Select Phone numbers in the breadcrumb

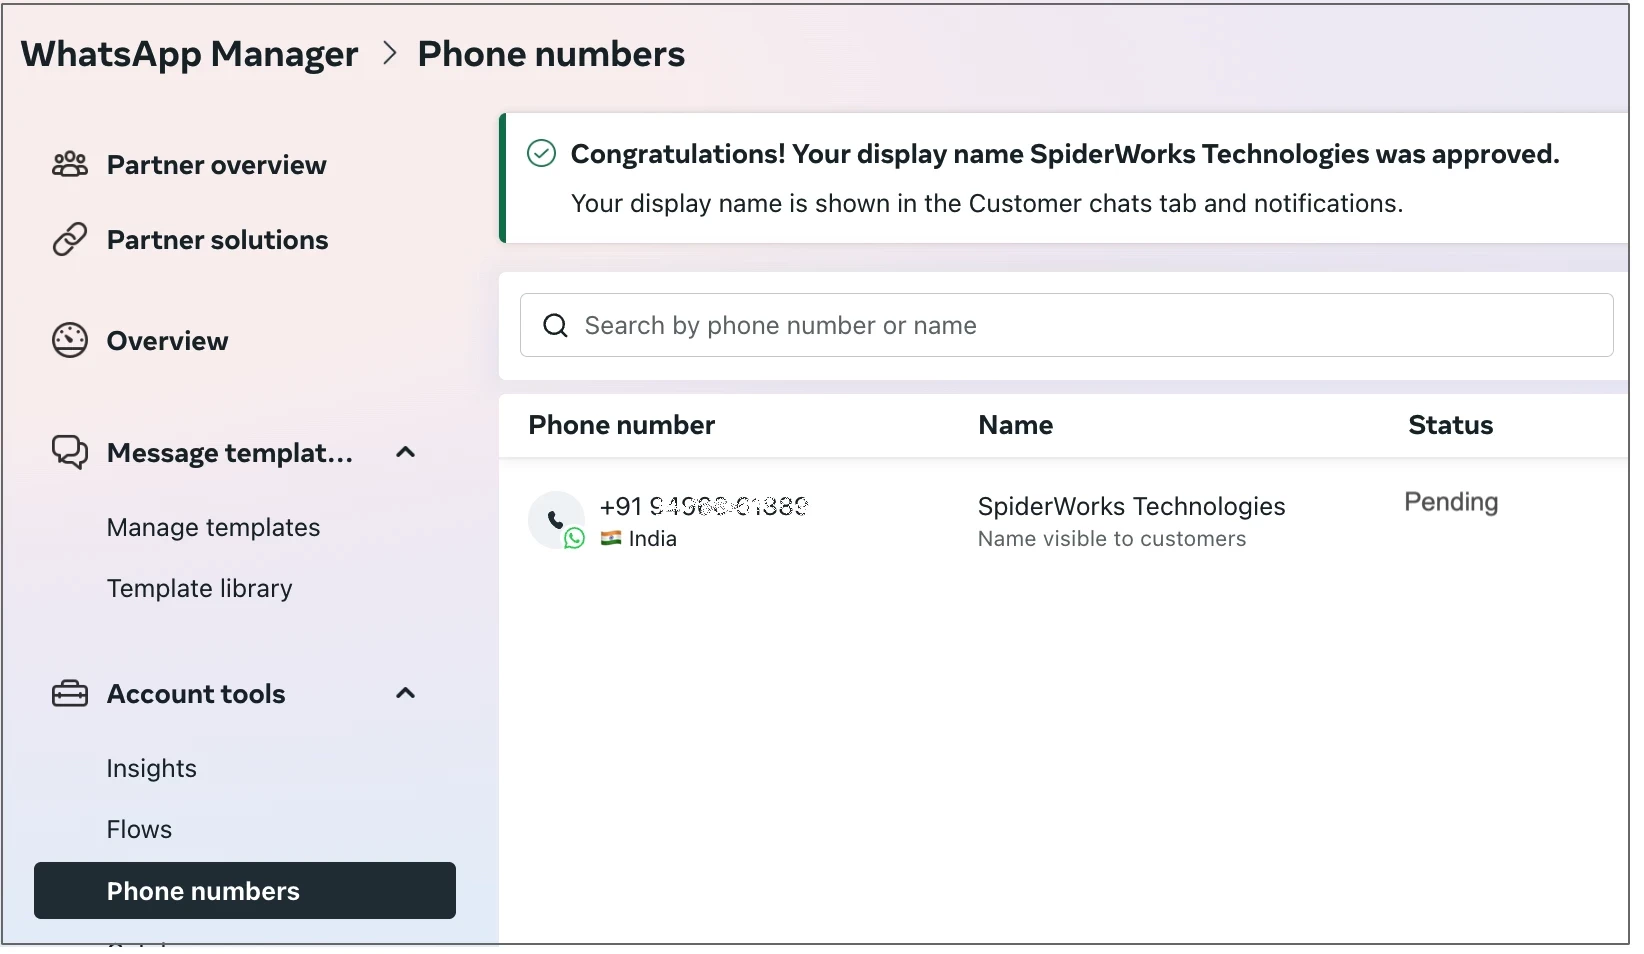(x=552, y=54)
